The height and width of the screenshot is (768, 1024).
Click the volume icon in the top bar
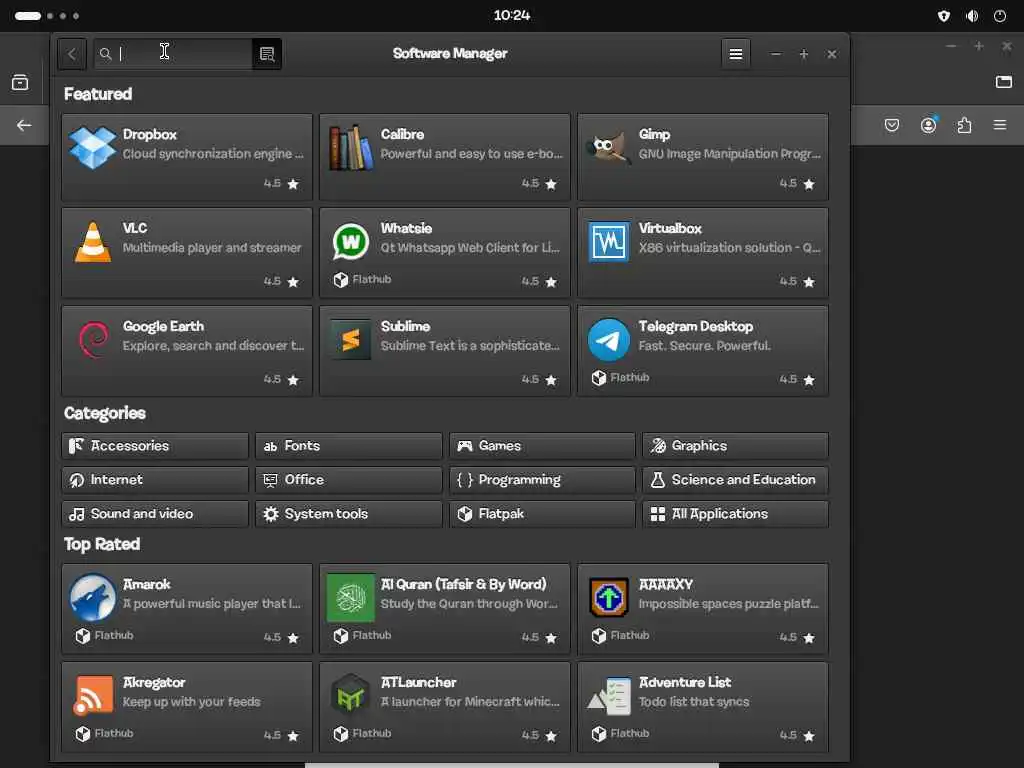(x=972, y=16)
